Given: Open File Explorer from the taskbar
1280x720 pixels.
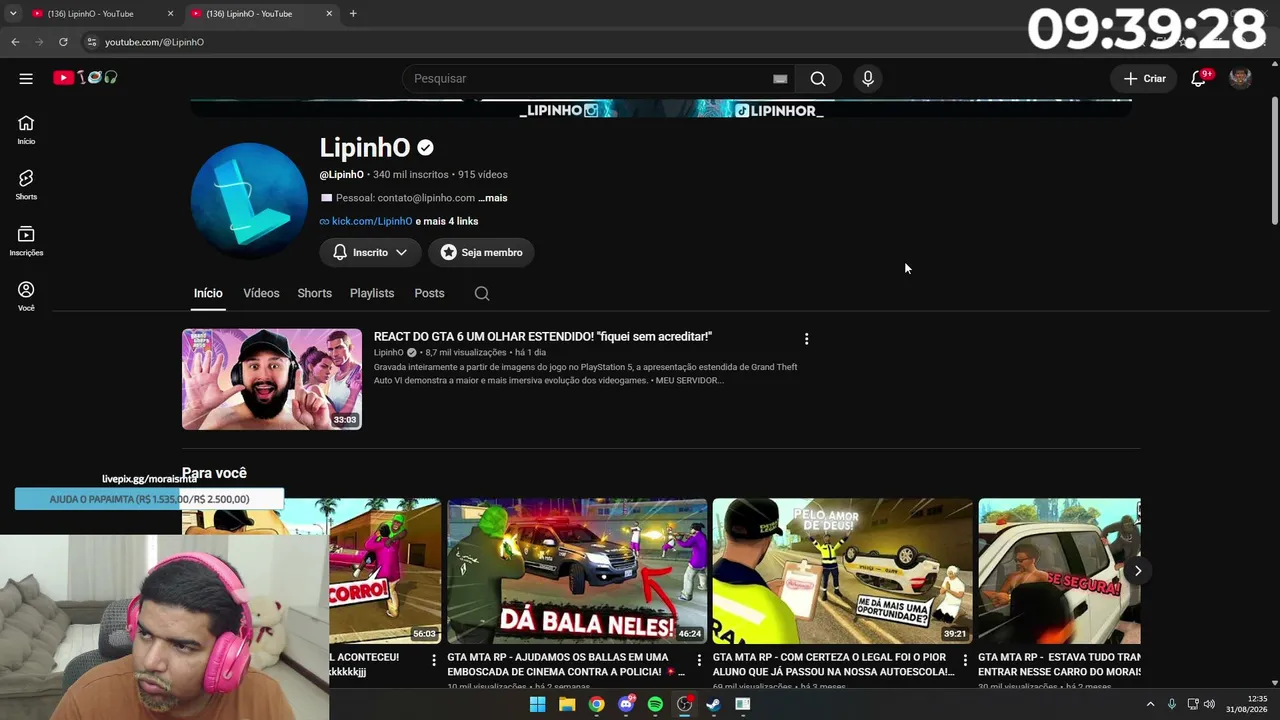Looking at the screenshot, I should pyautogui.click(x=567, y=704).
